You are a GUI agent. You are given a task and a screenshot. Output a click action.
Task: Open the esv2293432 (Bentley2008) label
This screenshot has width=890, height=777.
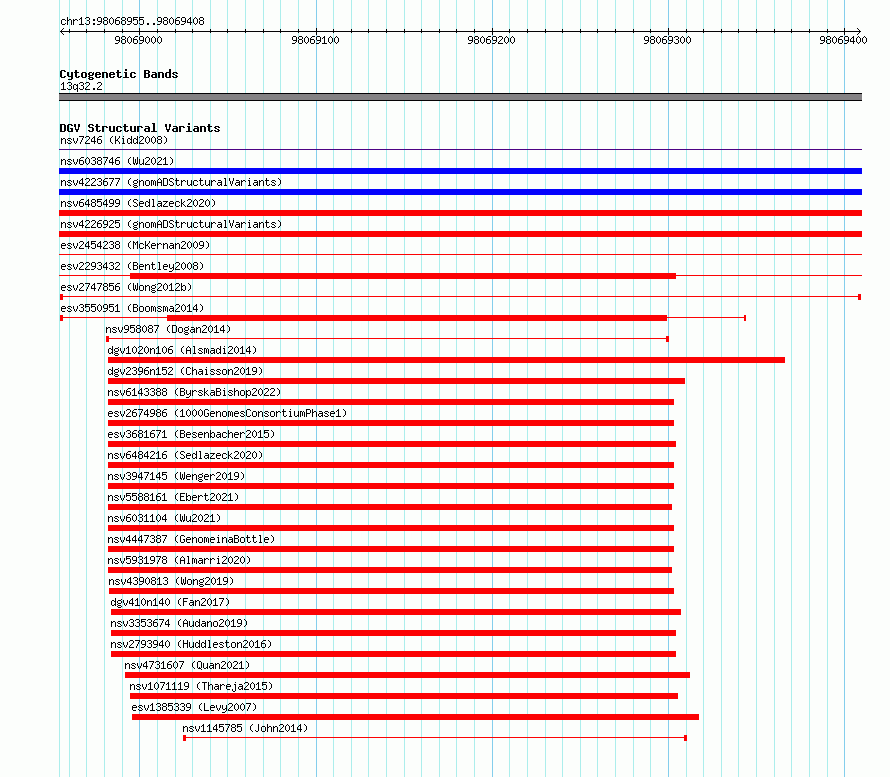coord(132,266)
